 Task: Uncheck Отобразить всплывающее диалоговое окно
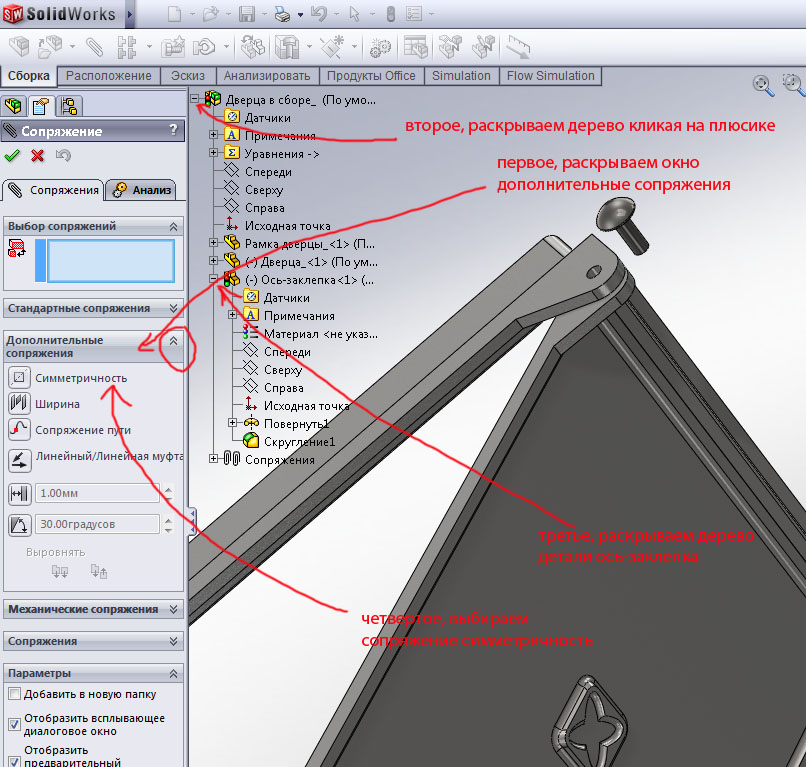tap(14, 724)
